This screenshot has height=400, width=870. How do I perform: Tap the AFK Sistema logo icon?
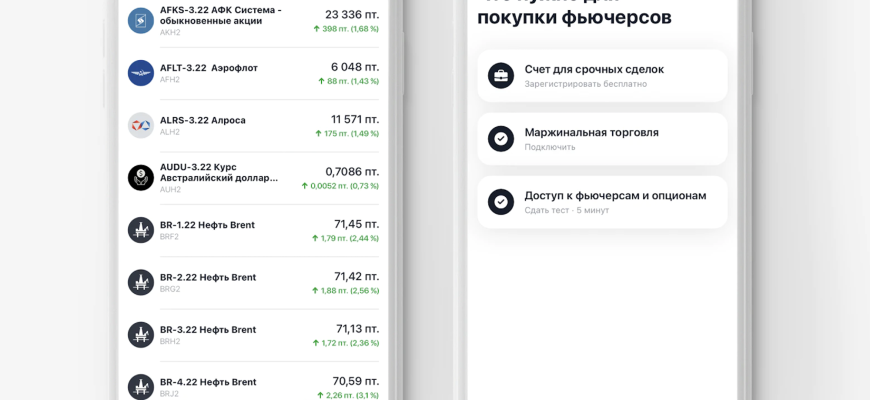tap(141, 20)
